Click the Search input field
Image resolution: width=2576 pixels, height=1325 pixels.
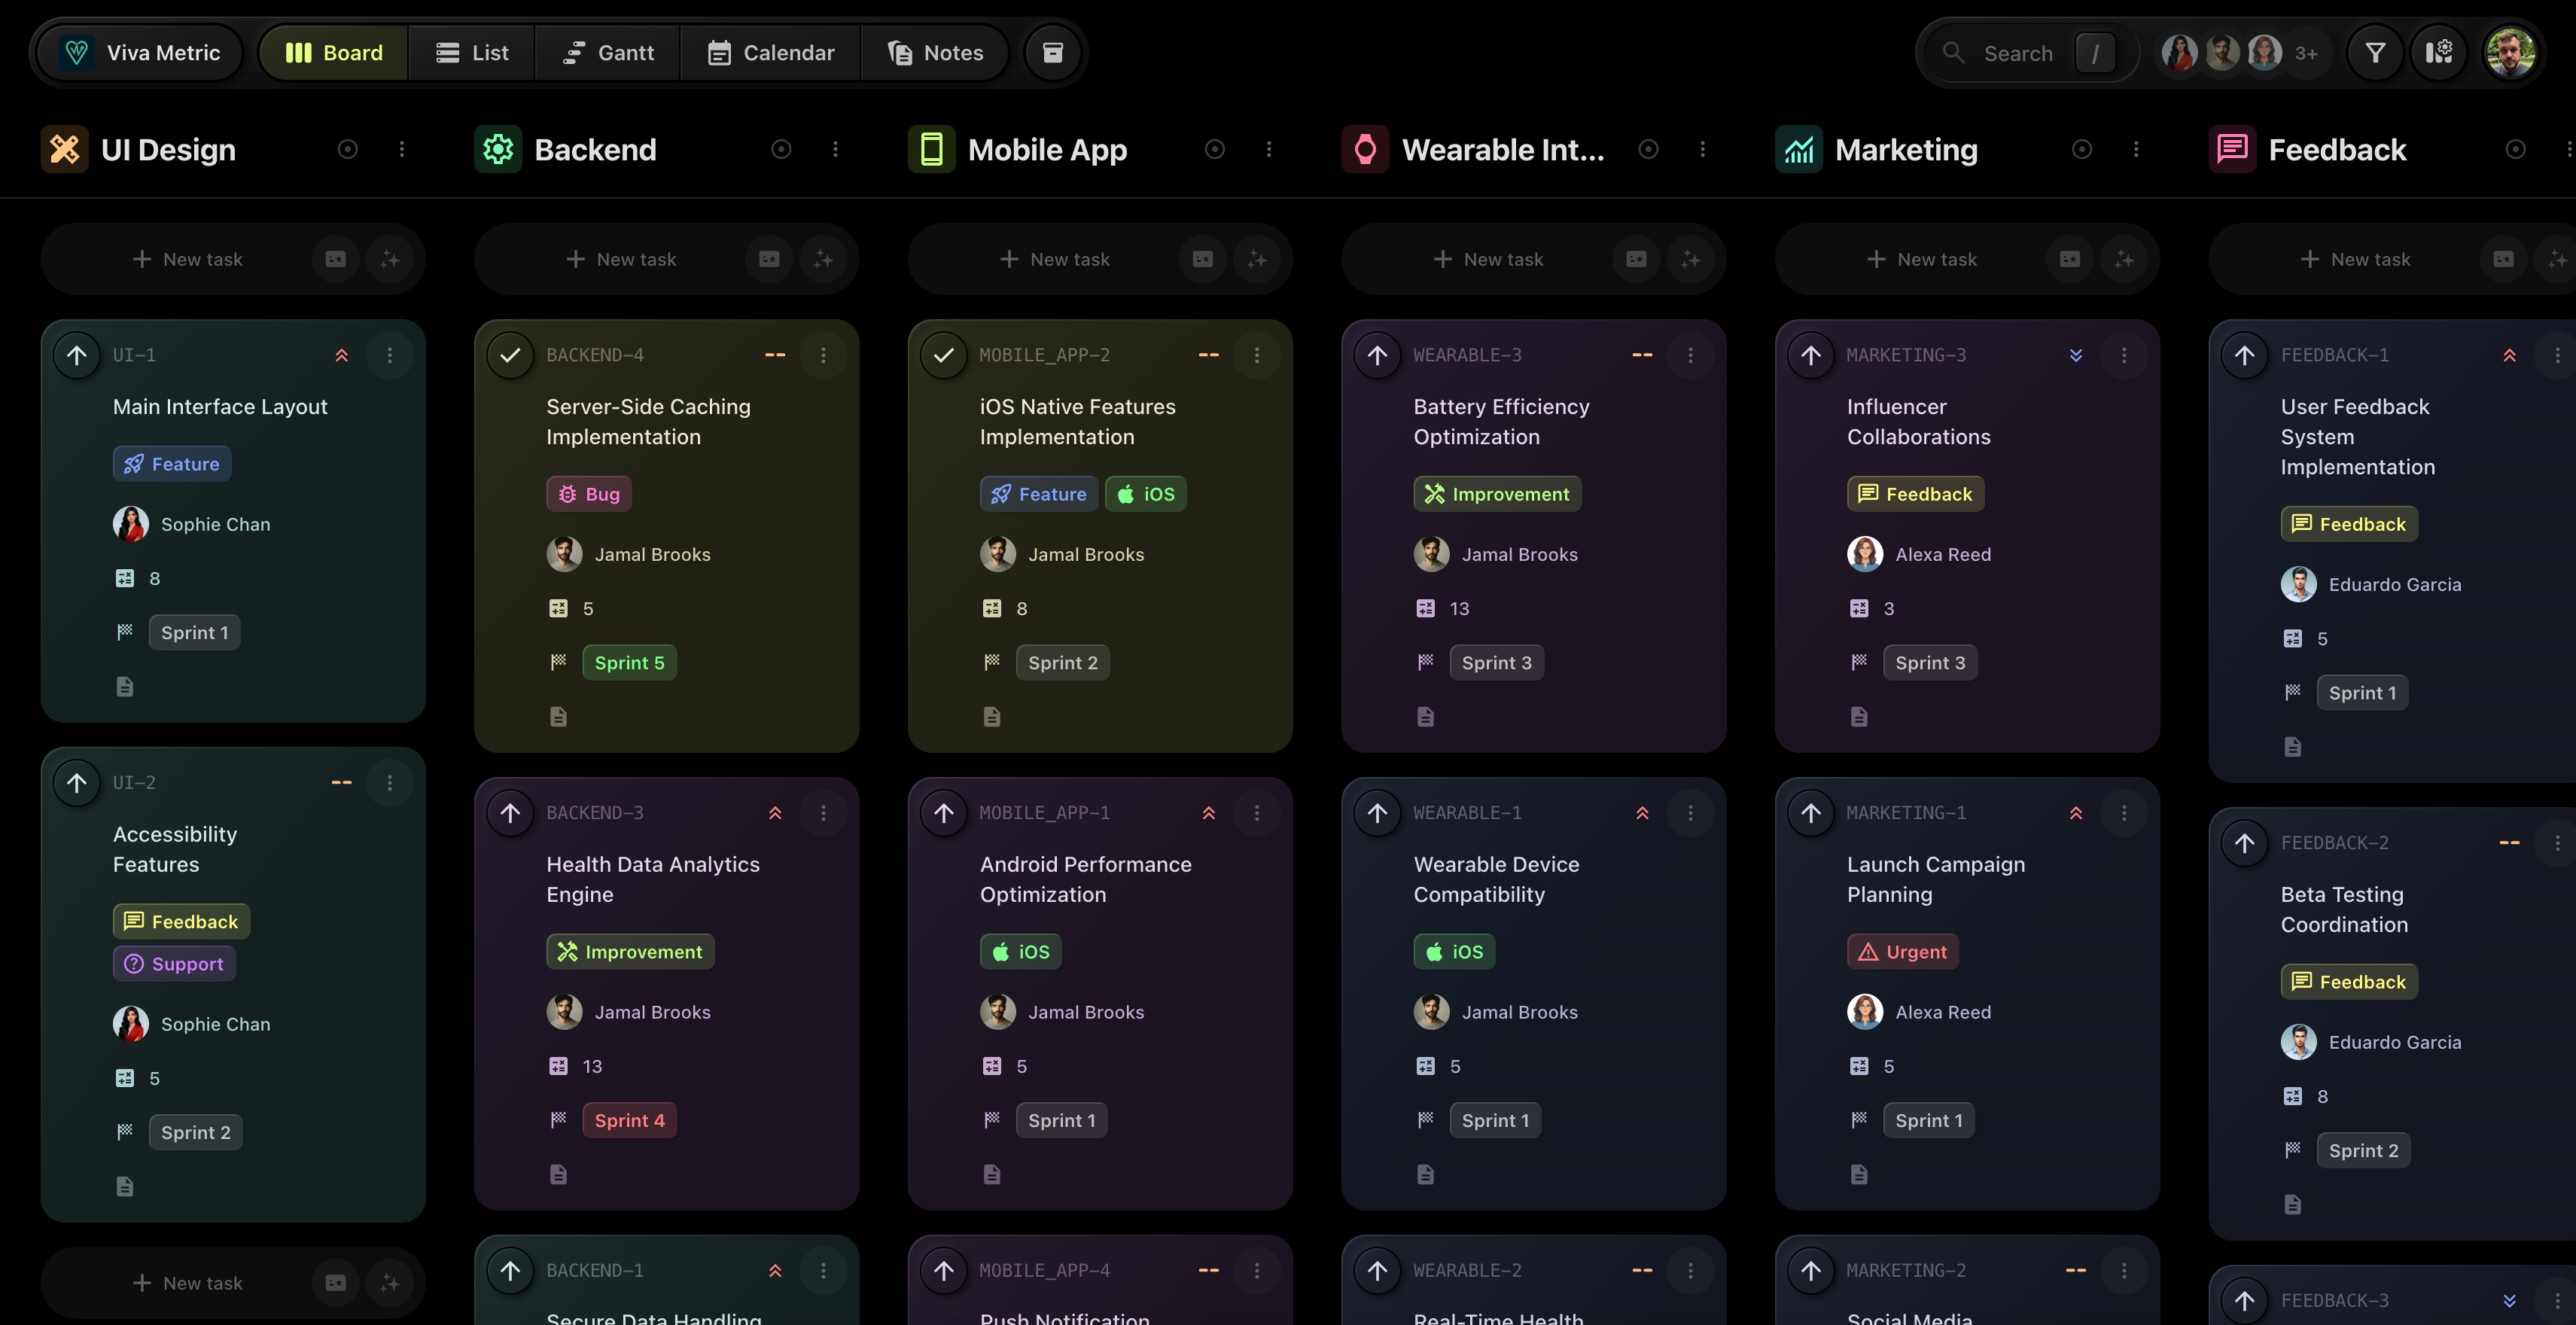tap(2018, 53)
